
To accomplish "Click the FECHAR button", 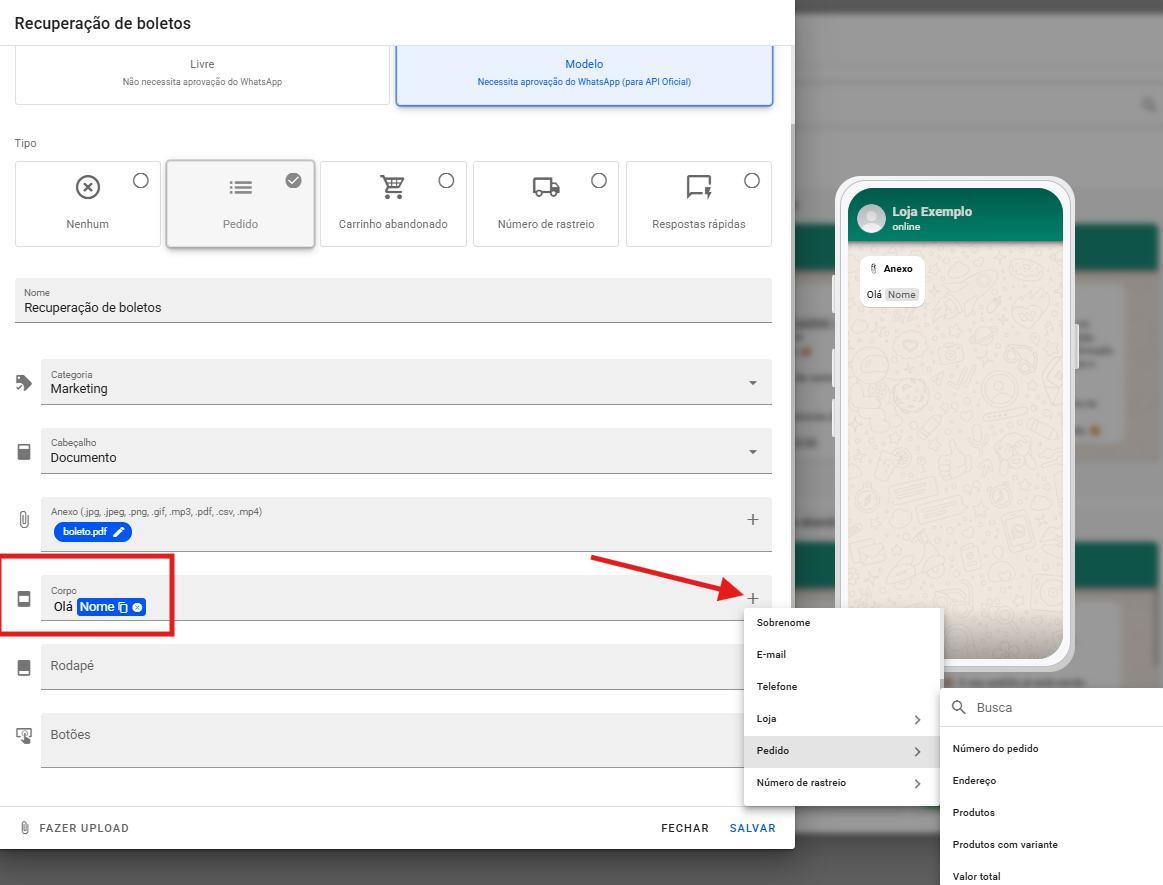I will pos(685,828).
